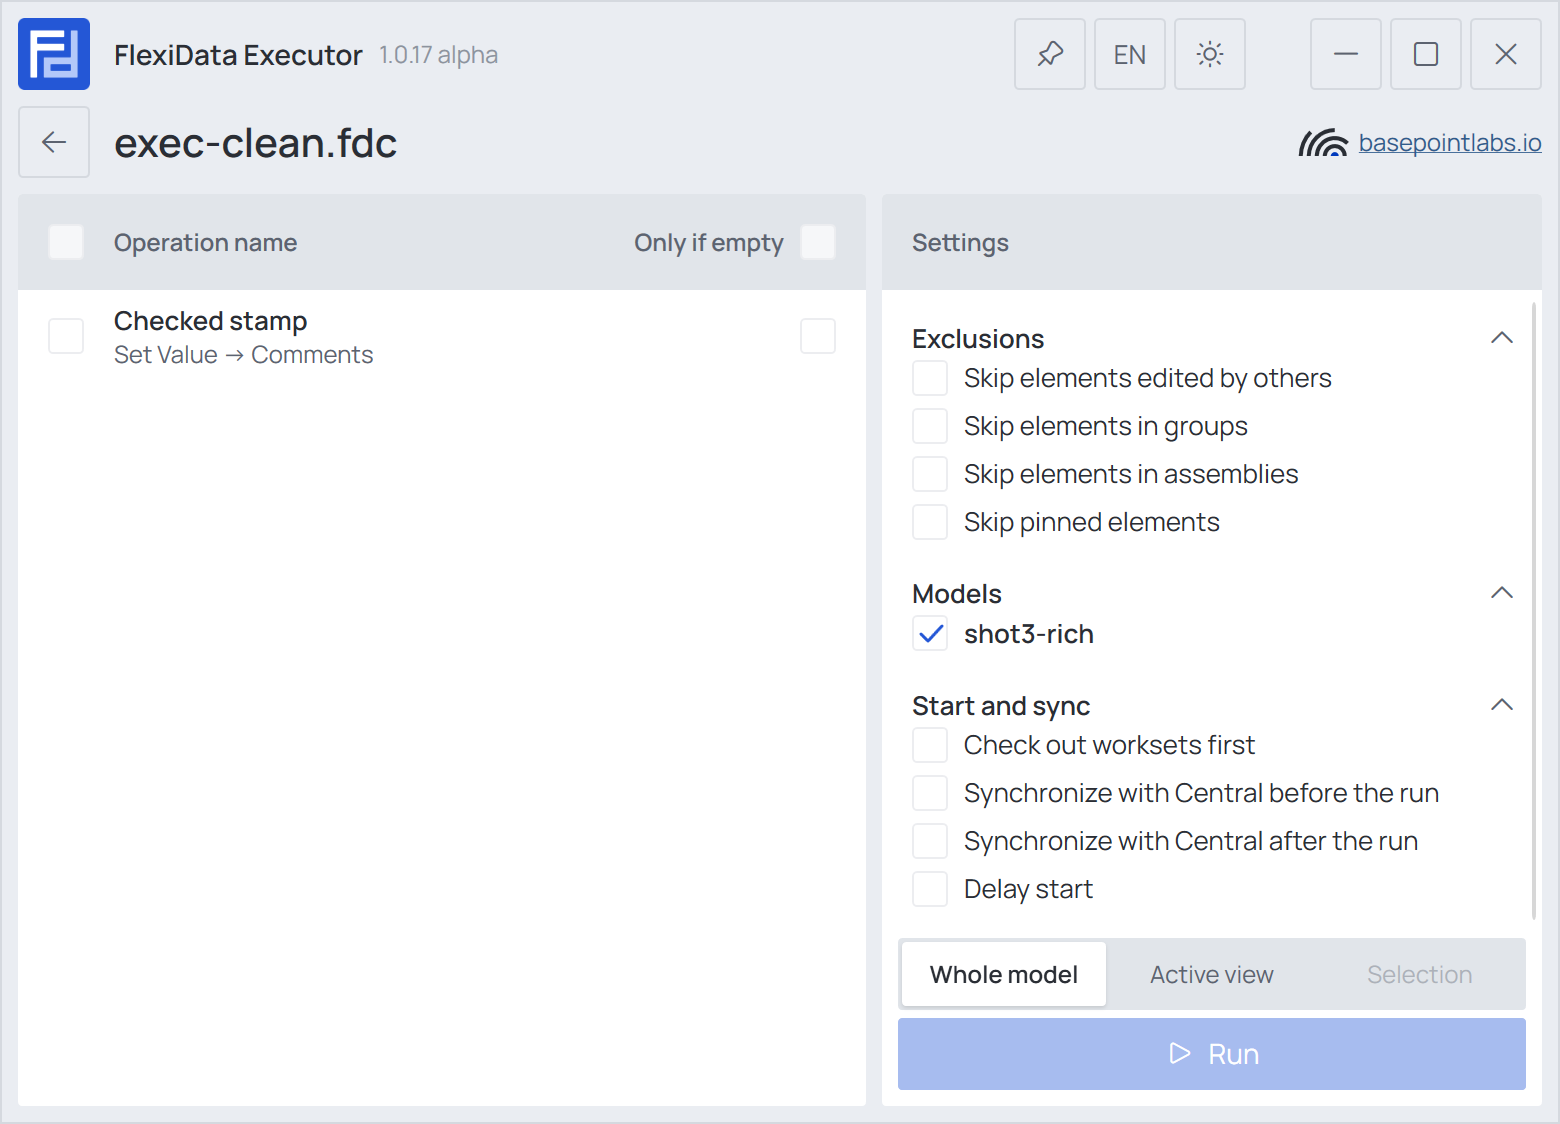Click the Settings panel header text
This screenshot has width=1560, height=1124.
(960, 243)
